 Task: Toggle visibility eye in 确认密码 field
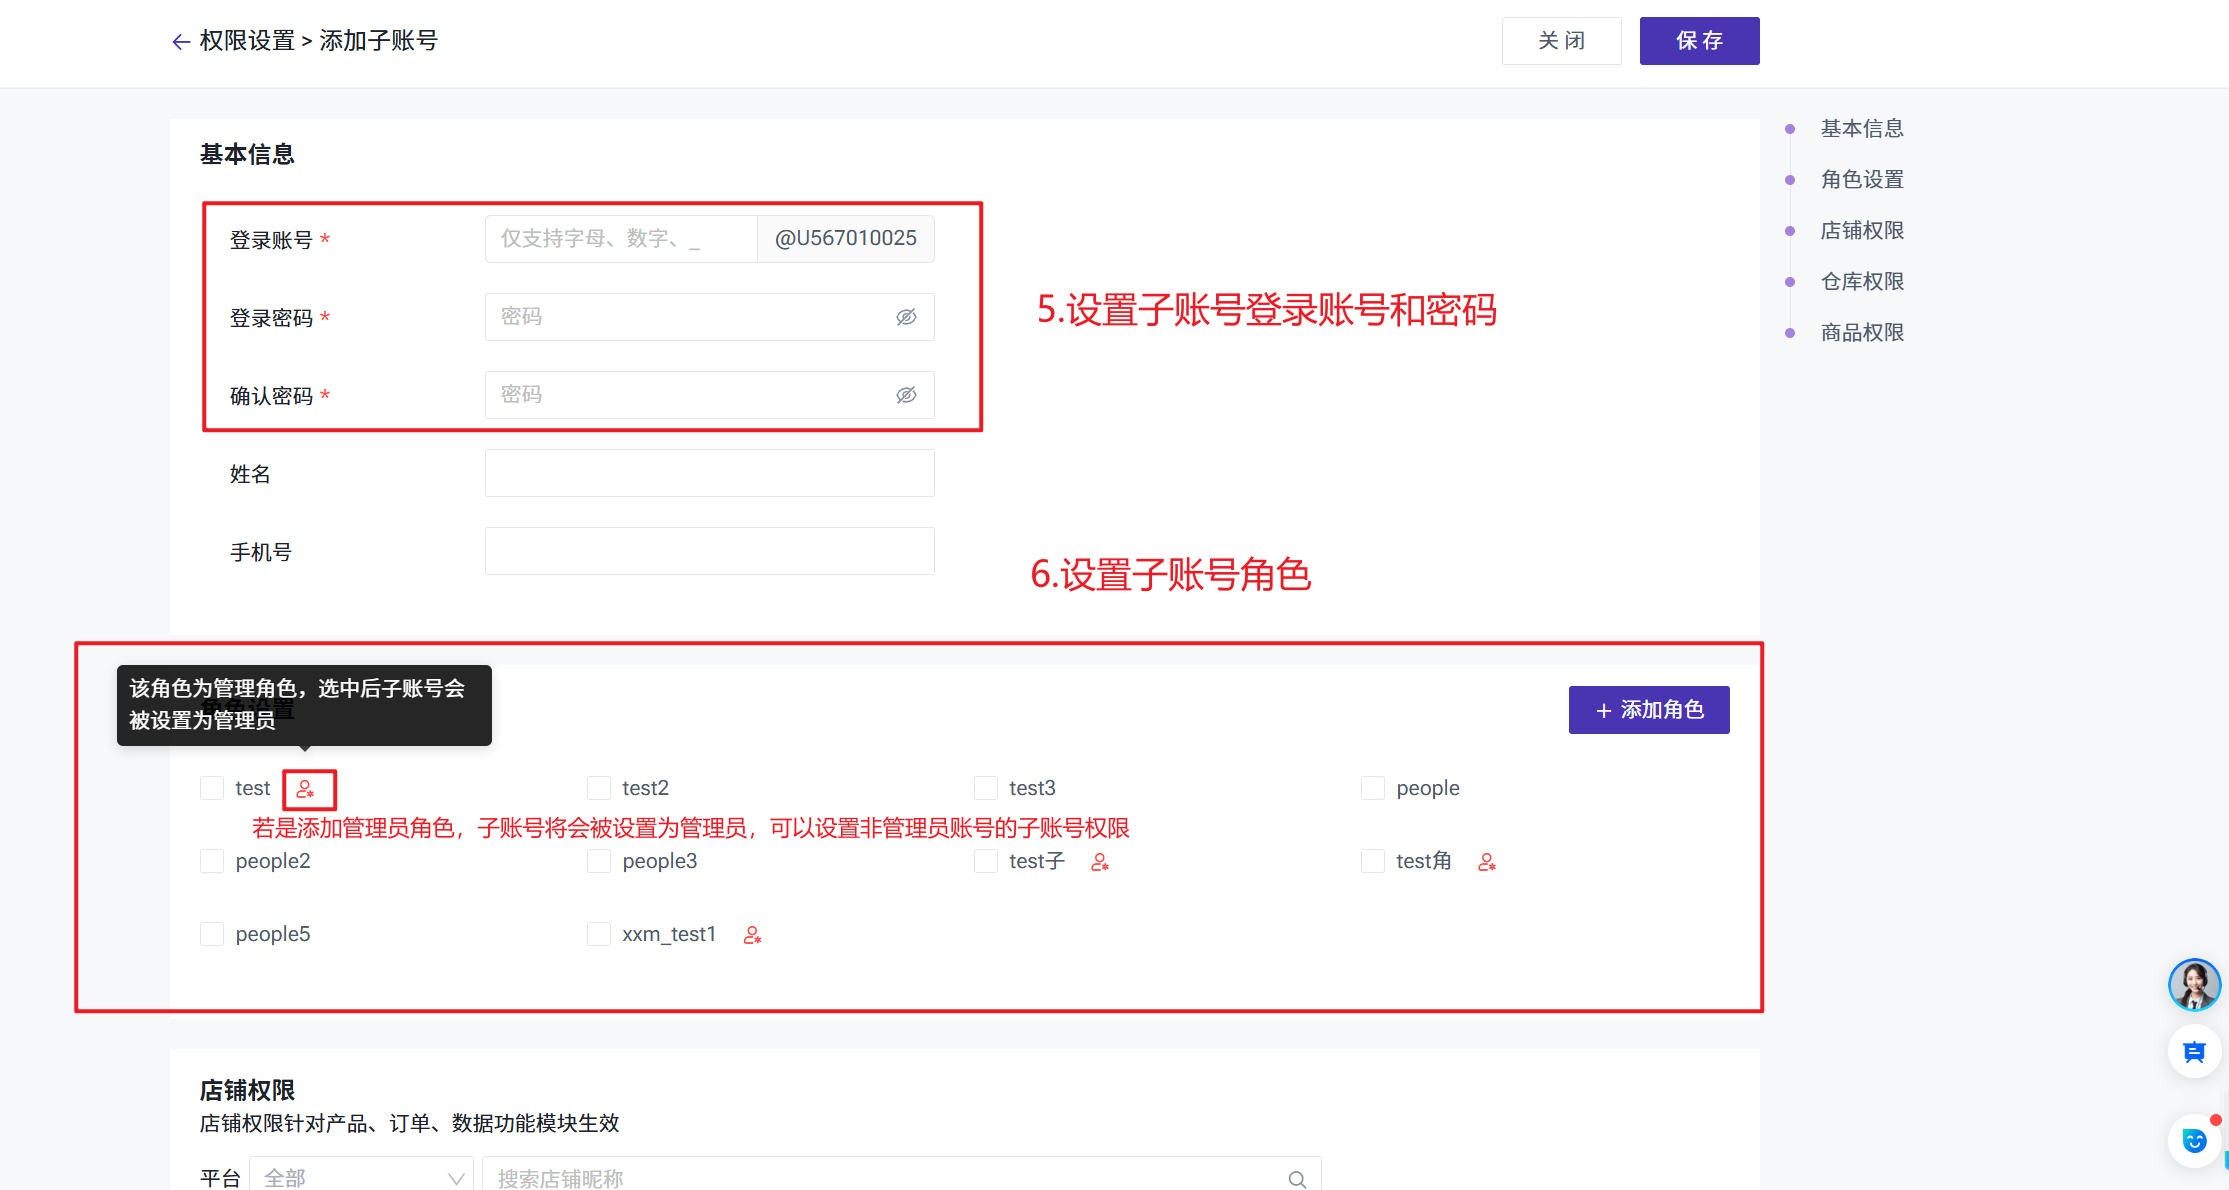906,395
